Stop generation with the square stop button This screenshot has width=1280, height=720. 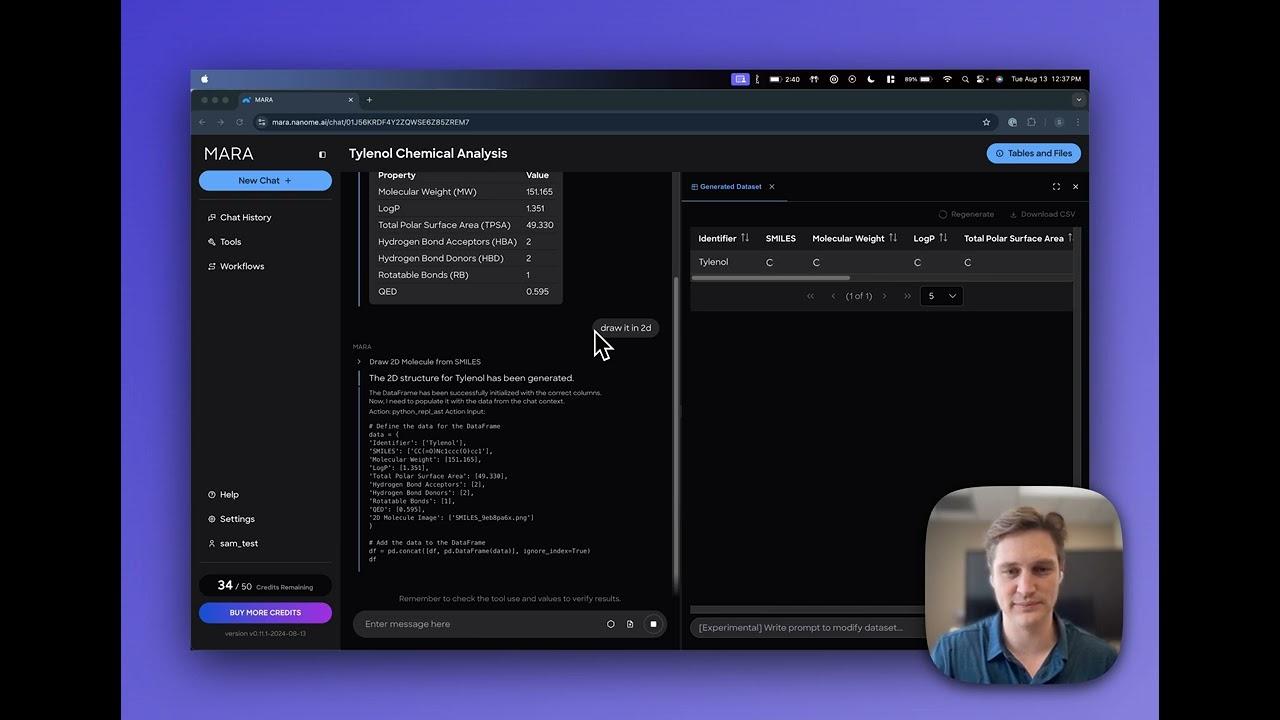pyautogui.click(x=653, y=624)
